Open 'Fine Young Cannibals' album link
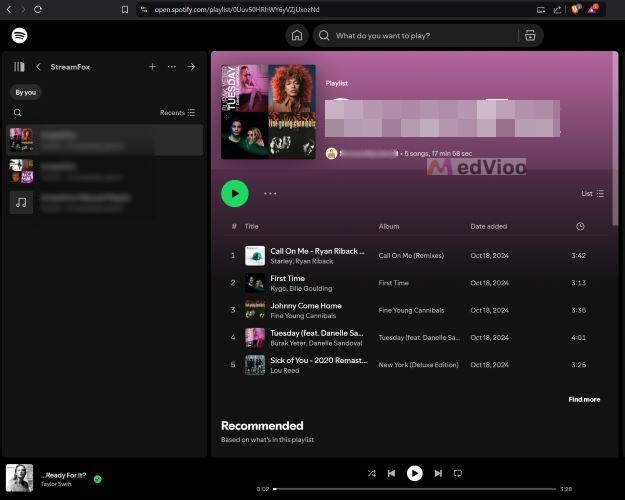 point(411,310)
